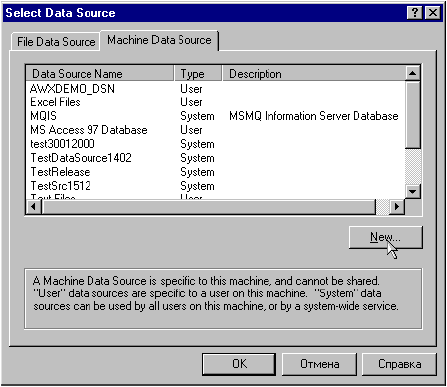The image size is (447, 387).
Task: Sort by the Data Source Name column header
Action: click(100, 74)
